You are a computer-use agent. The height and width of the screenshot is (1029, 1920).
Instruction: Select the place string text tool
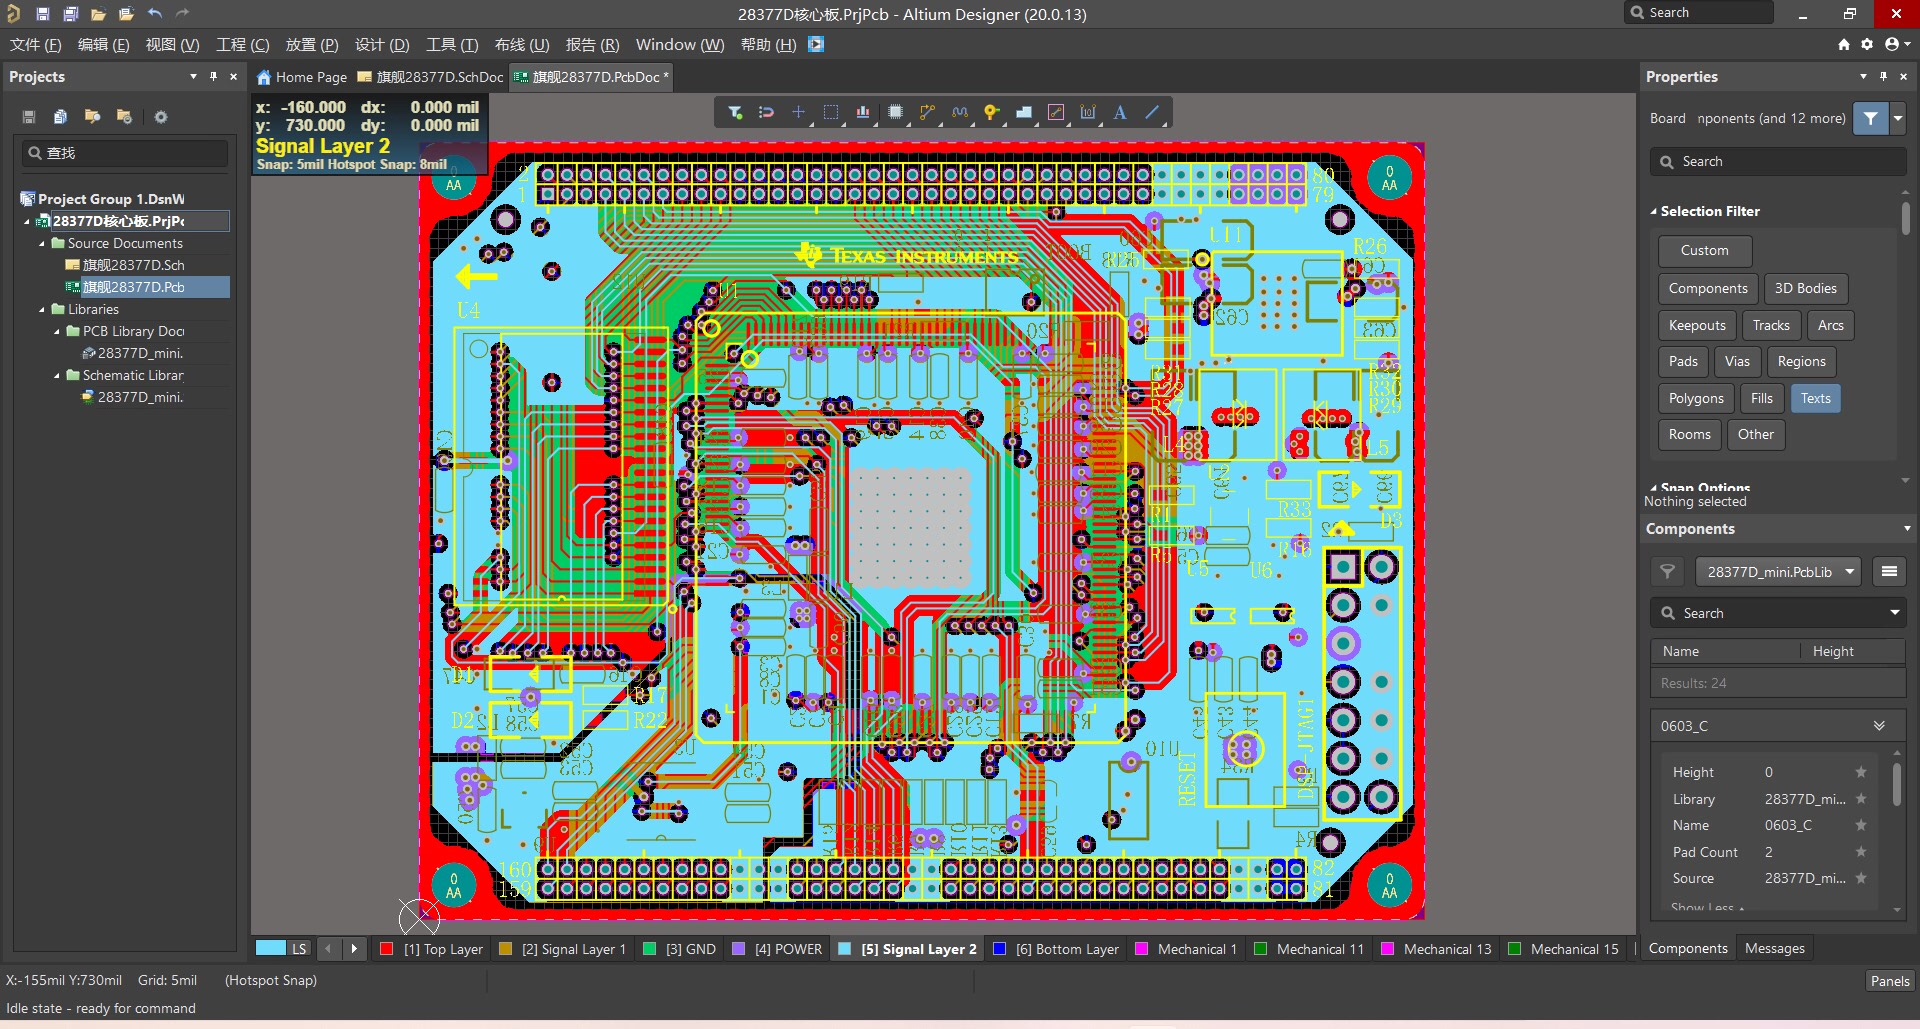click(x=1120, y=113)
